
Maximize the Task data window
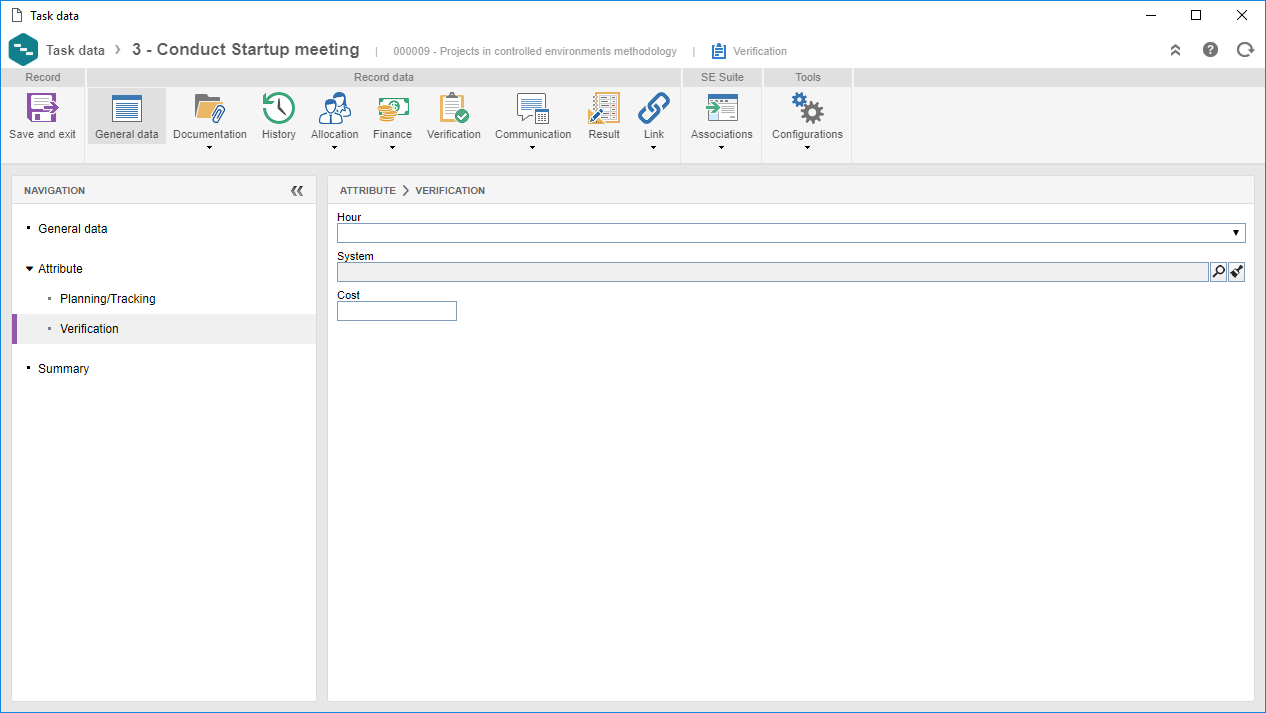pyautogui.click(x=1196, y=15)
